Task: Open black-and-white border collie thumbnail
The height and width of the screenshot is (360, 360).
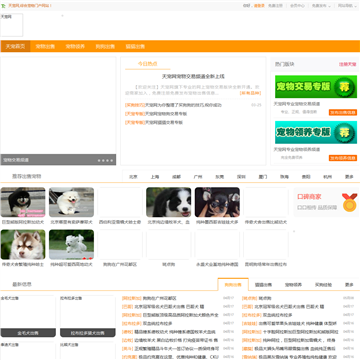Action: [169, 202]
